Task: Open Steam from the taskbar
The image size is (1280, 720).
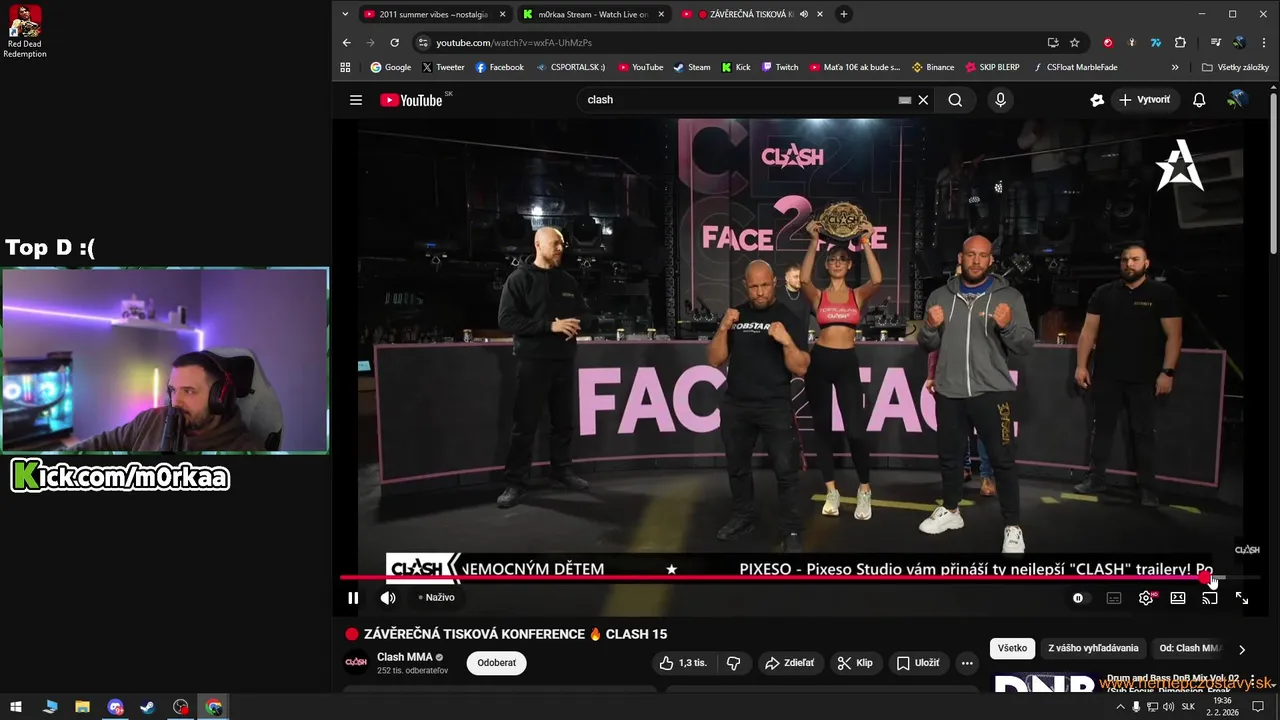Action: tap(148, 707)
